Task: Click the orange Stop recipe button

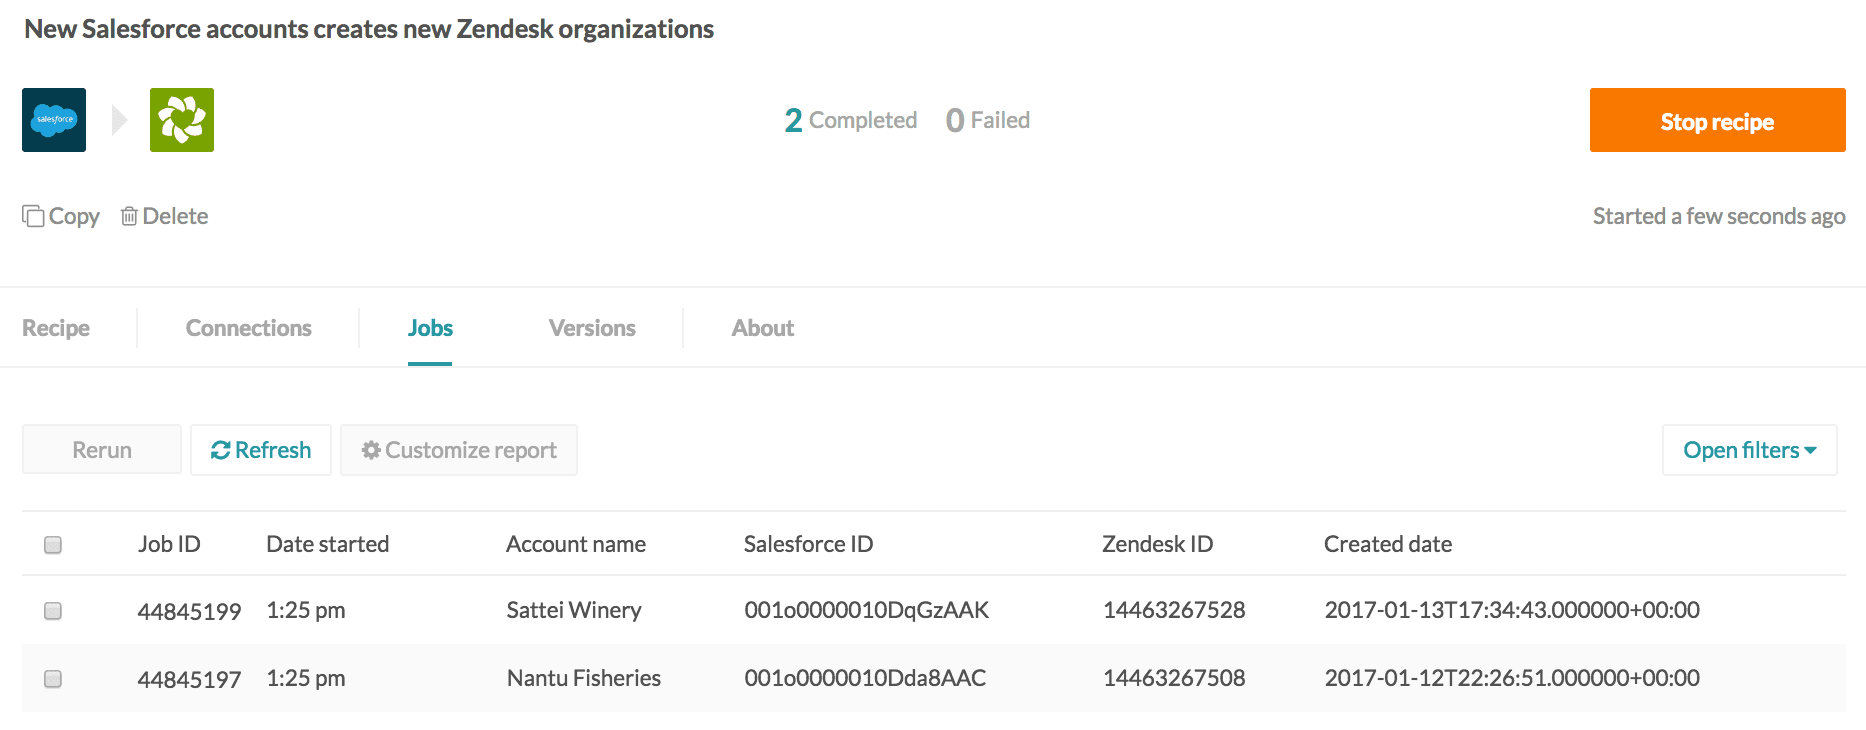Action: point(1717,121)
